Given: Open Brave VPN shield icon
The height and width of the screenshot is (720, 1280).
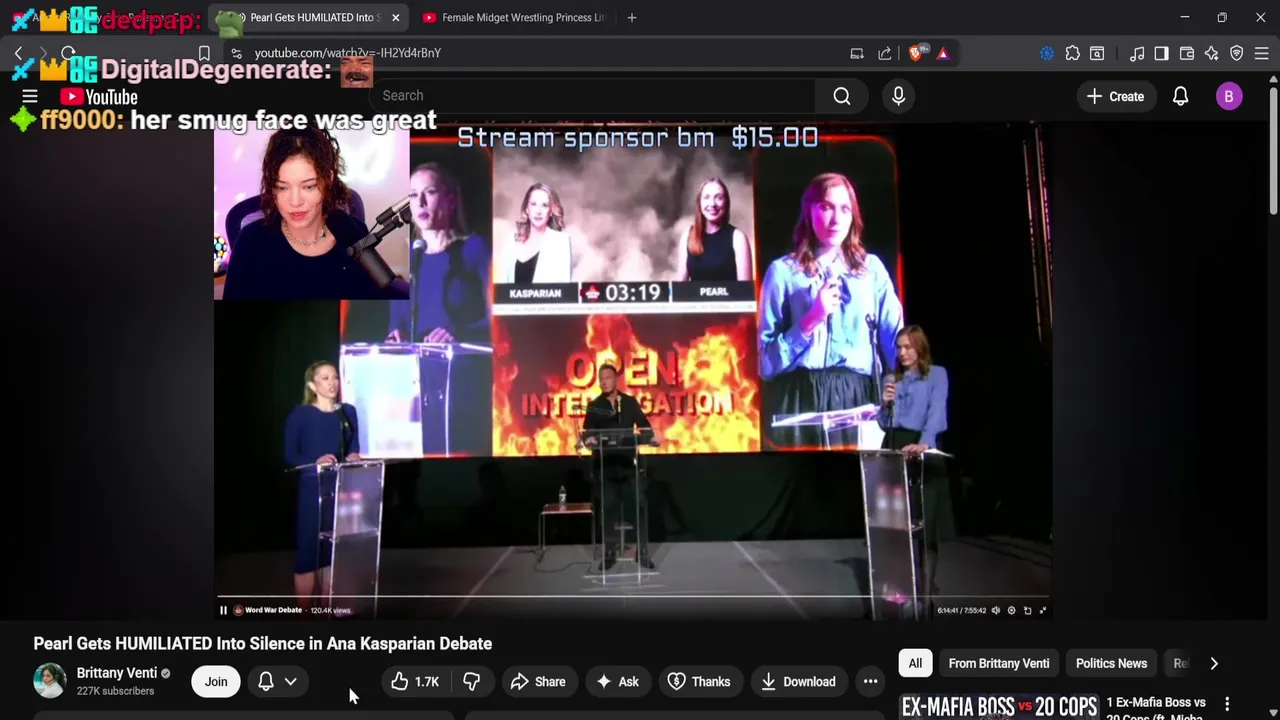Looking at the screenshot, I should [x=1237, y=53].
